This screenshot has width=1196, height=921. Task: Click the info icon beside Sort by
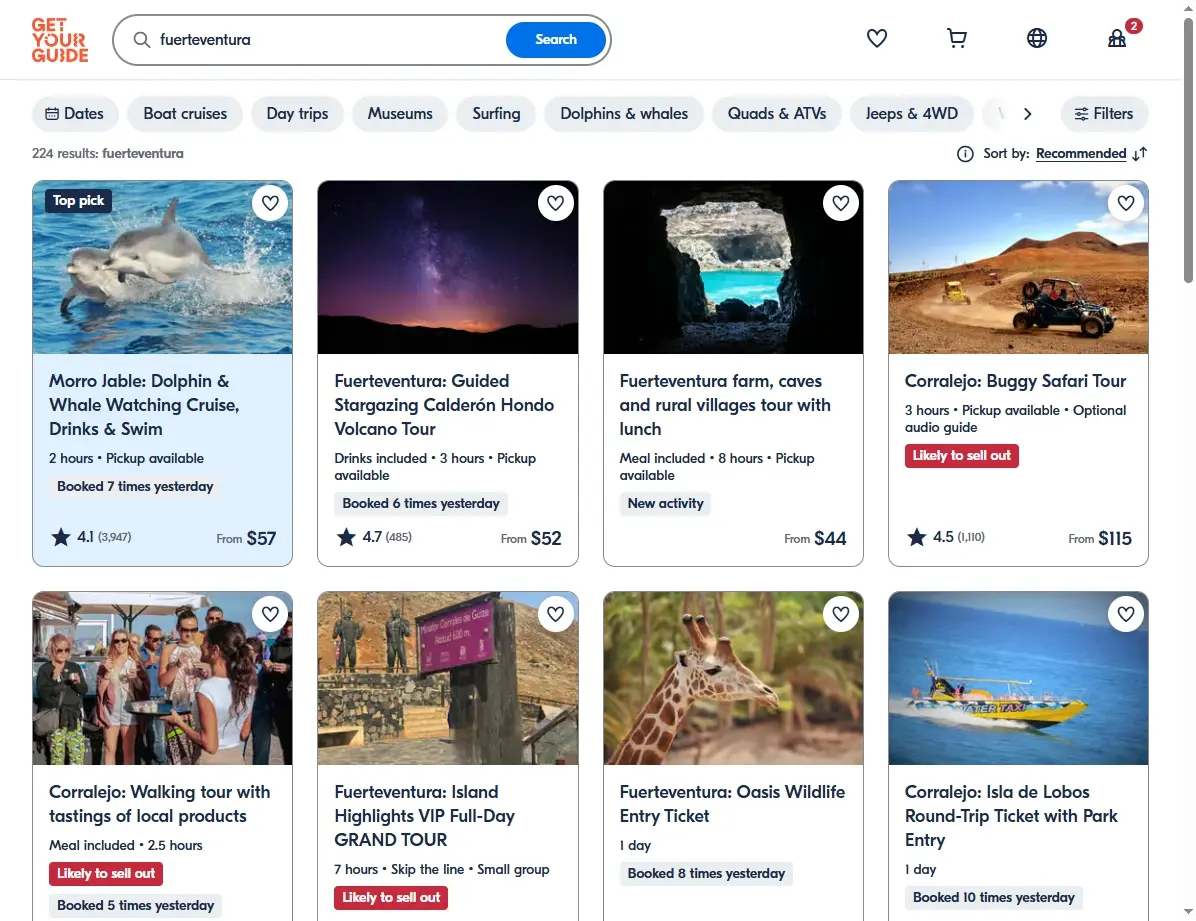coord(965,154)
